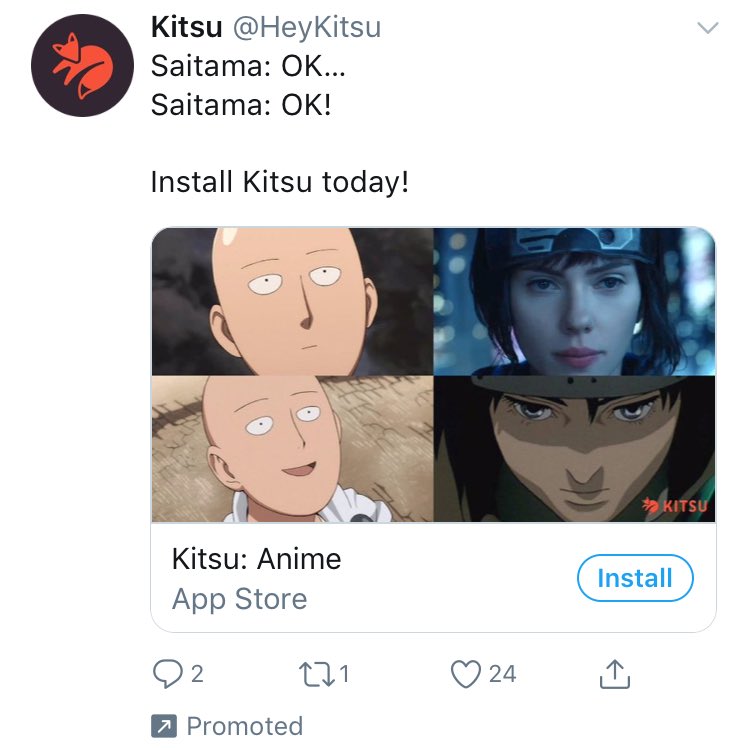Viewport: 748px width, 748px height.
Task: View the smiling Saitama image panel
Action: point(292,449)
